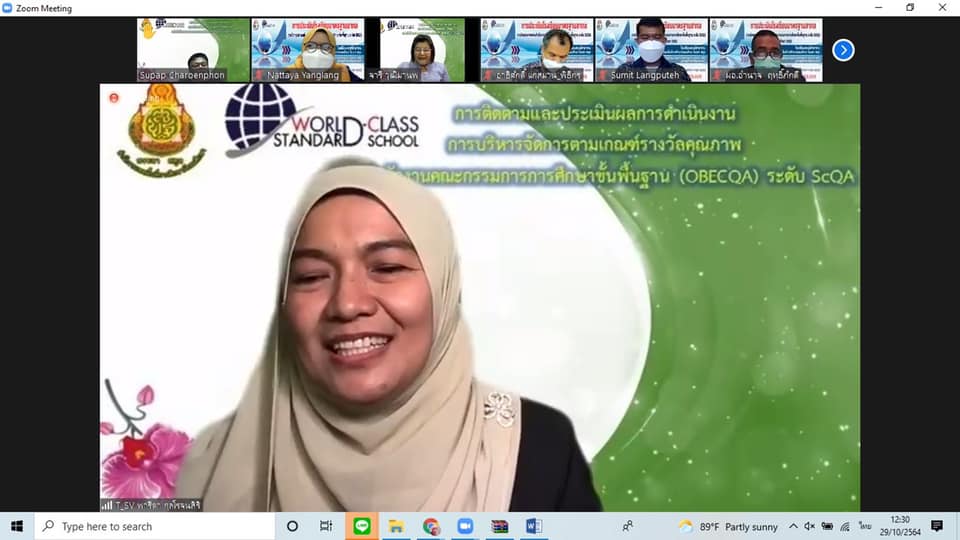Expand the hidden system tray icons

coord(793,527)
